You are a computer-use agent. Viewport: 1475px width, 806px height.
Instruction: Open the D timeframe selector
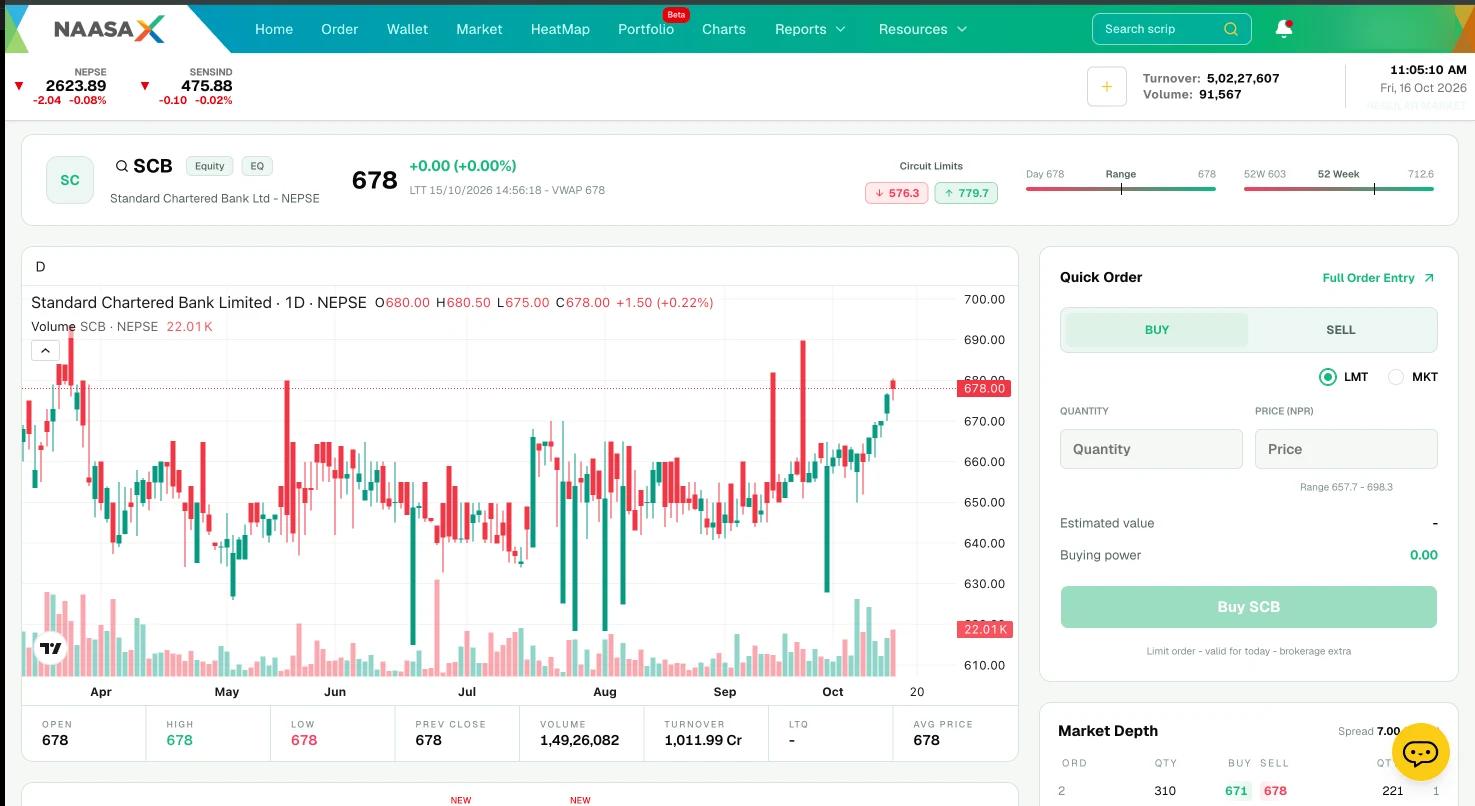click(41, 267)
